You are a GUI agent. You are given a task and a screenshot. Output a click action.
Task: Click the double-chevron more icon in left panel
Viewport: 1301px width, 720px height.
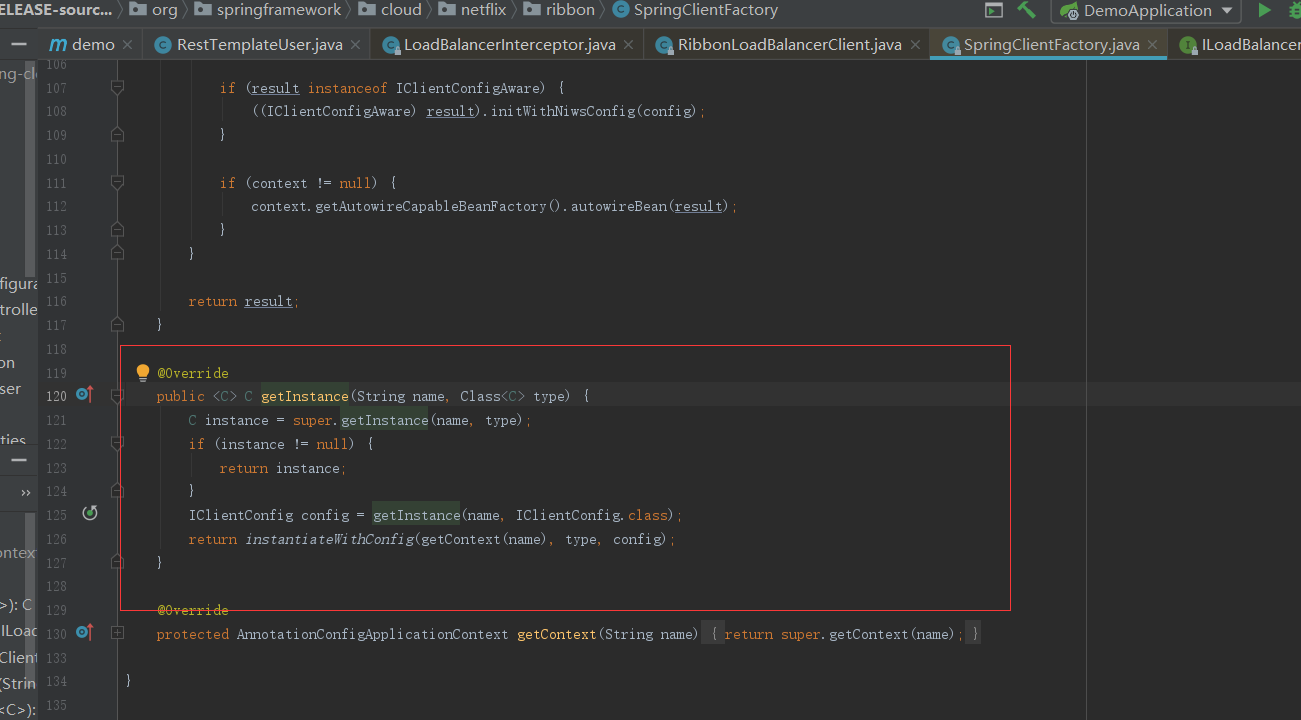coord(25,492)
